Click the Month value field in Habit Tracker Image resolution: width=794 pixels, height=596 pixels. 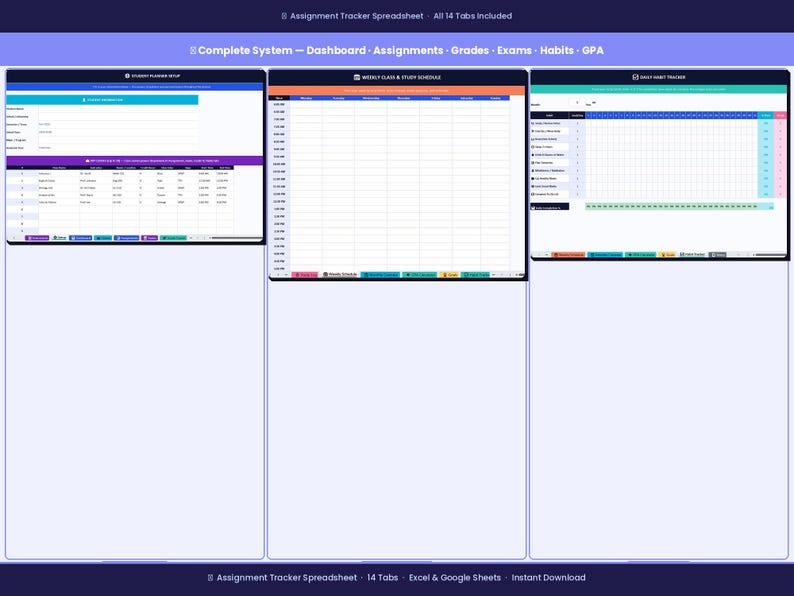tap(577, 103)
